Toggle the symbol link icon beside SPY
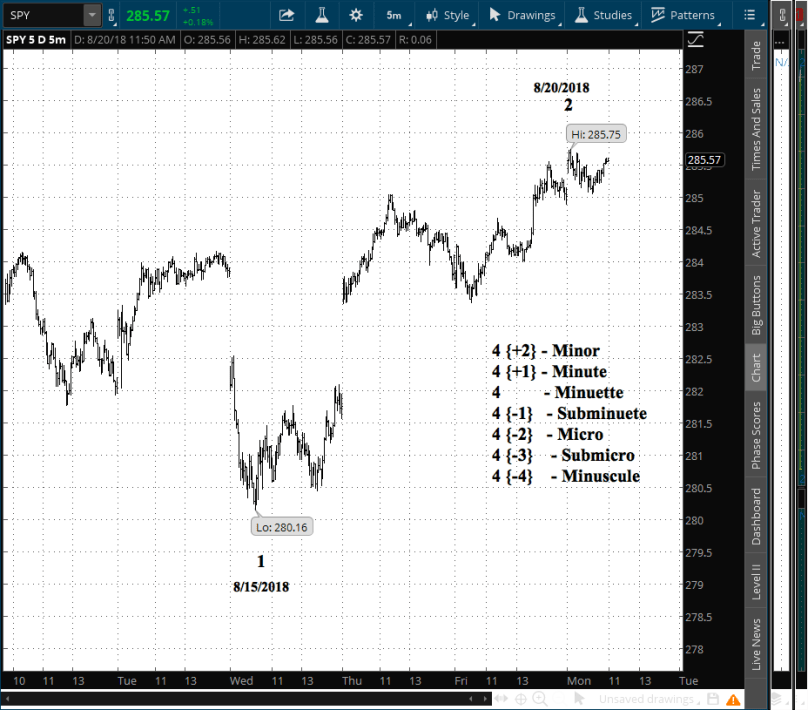This screenshot has height=710, width=808. 112,16
